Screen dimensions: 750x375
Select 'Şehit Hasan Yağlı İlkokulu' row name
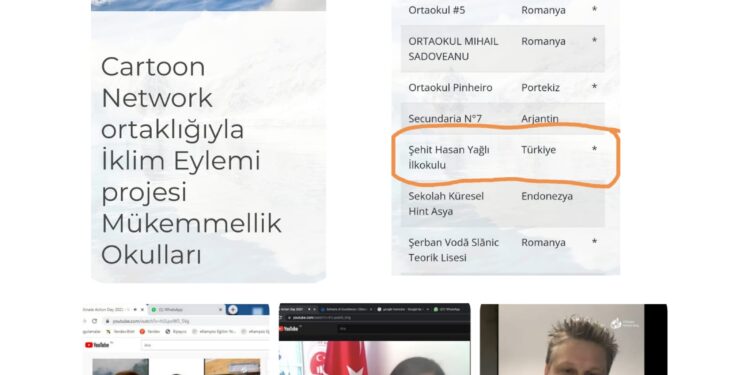(449, 157)
